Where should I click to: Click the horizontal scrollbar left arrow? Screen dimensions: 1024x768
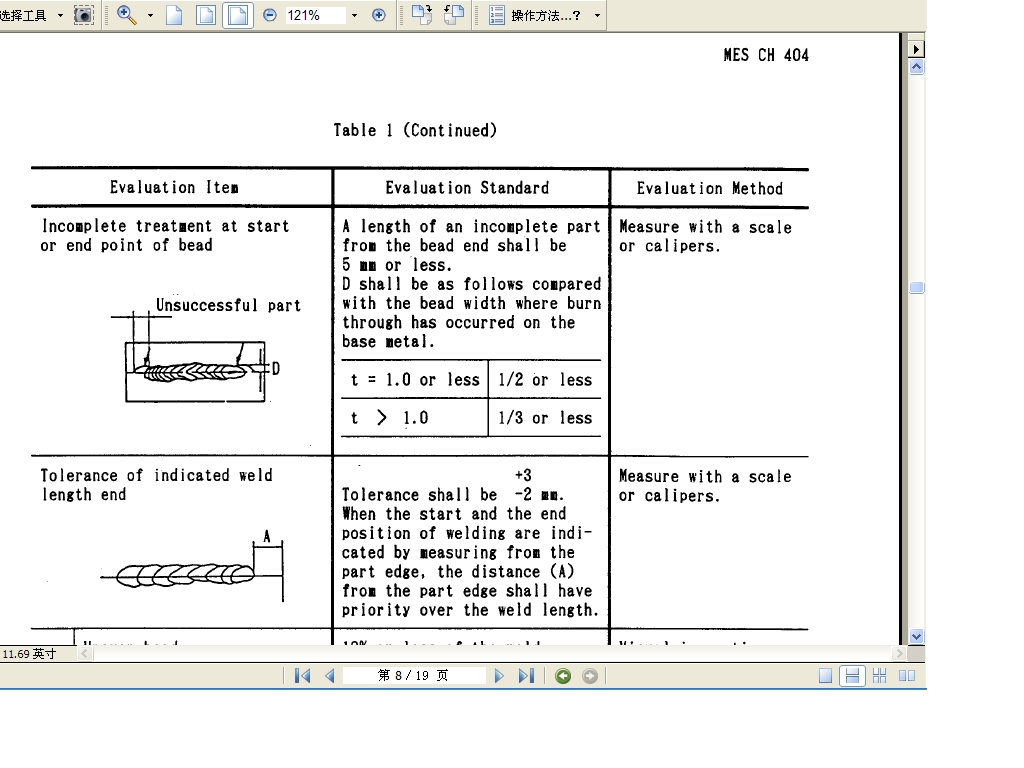pyautogui.click(x=84, y=653)
